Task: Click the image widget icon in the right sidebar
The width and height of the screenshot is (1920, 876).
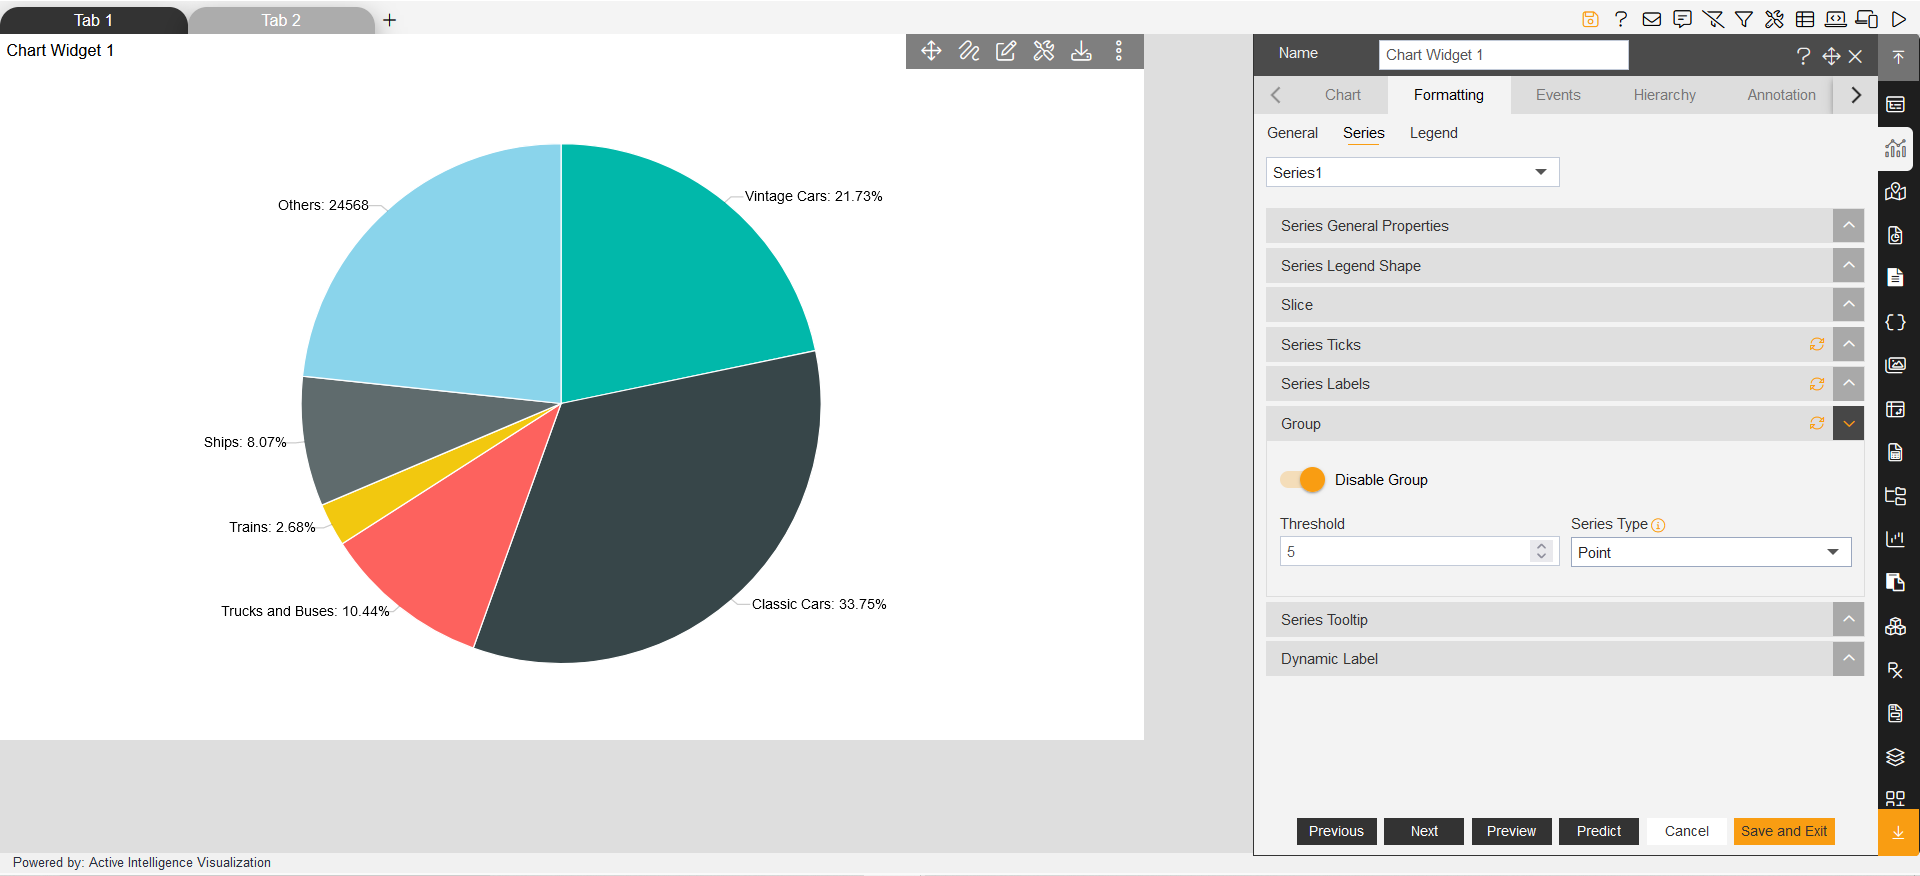Action: 1895,365
